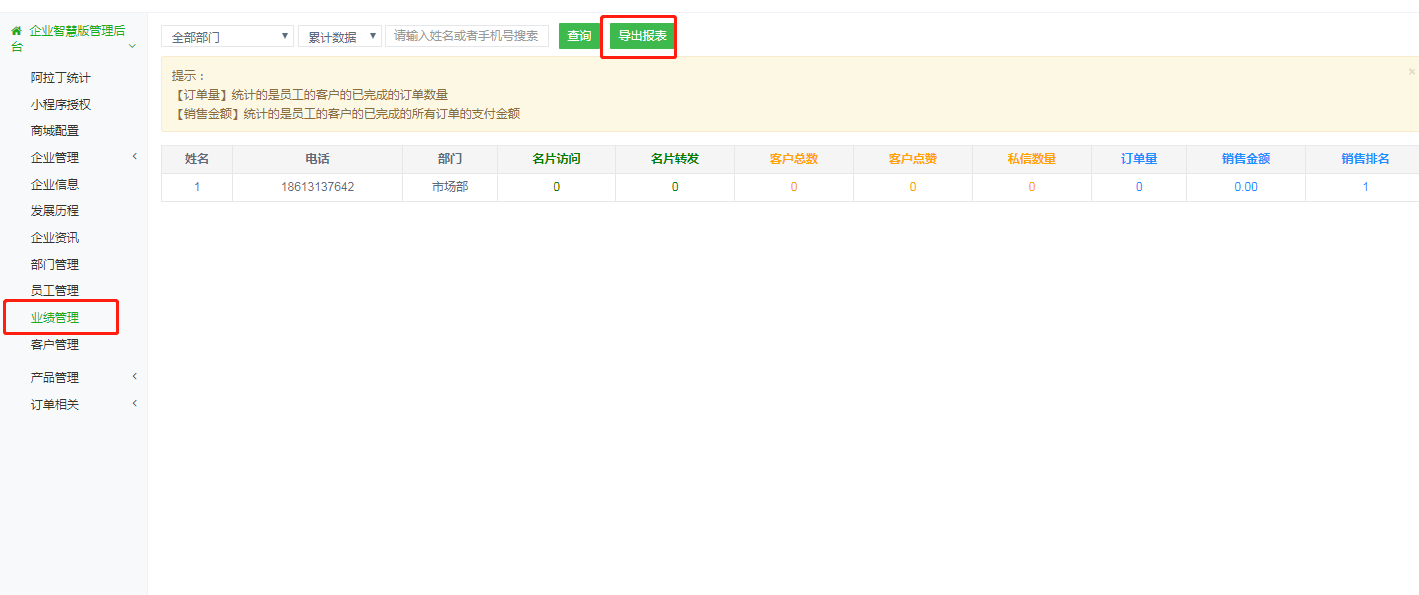Open the 全部部门 department dropdown
The image size is (1419, 595).
point(227,37)
